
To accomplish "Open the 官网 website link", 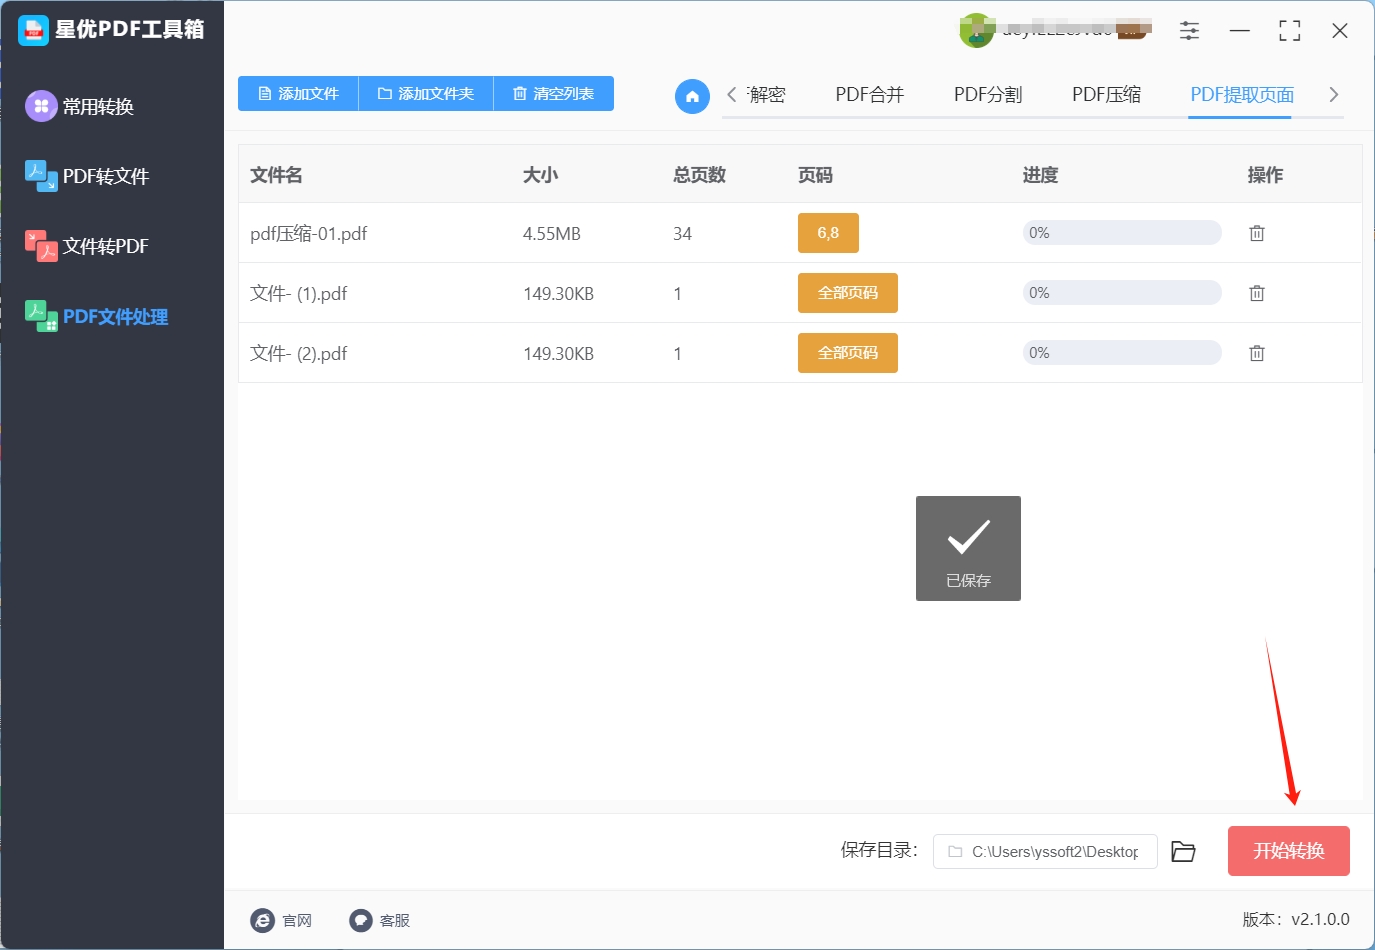I will 282,920.
